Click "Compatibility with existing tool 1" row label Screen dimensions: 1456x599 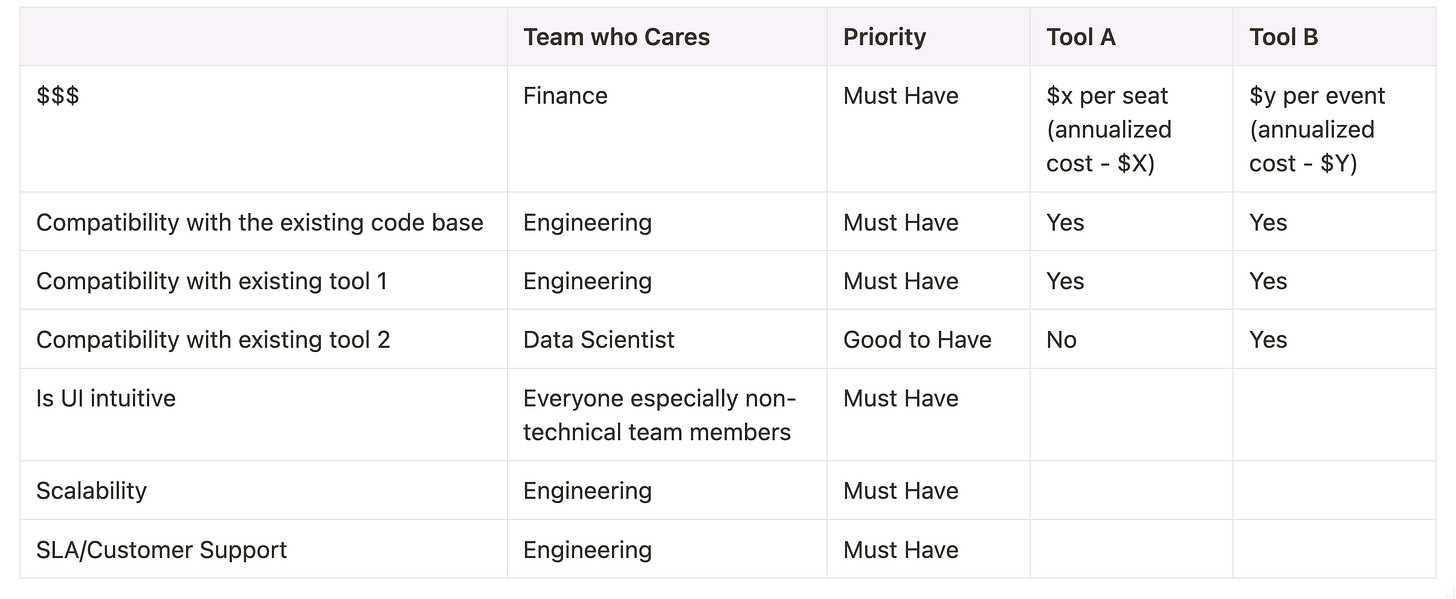pos(211,281)
